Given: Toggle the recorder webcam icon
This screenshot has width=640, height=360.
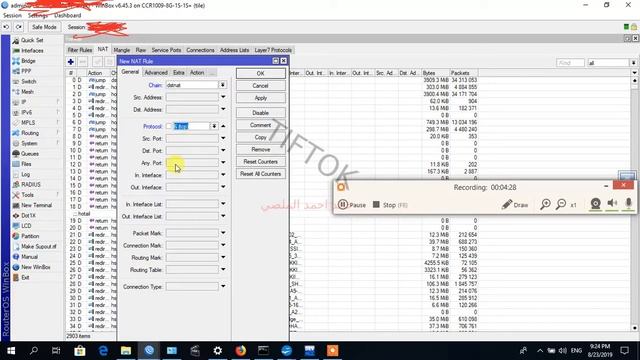Looking at the screenshot, I should (x=596, y=203).
